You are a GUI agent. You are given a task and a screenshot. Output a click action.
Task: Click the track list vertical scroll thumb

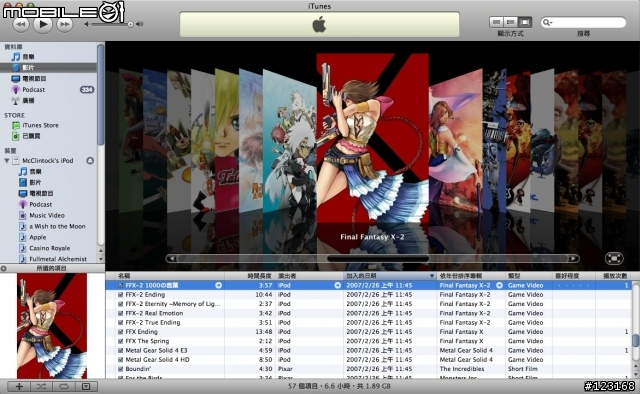(x=636, y=340)
